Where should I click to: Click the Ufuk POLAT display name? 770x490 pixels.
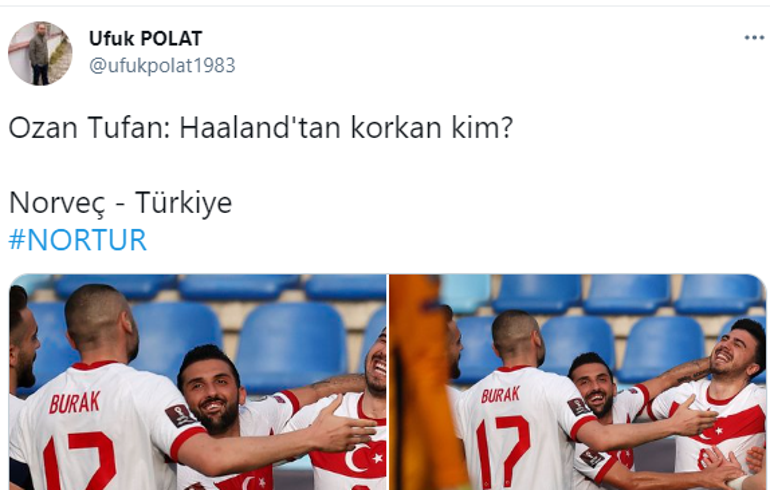coord(145,38)
